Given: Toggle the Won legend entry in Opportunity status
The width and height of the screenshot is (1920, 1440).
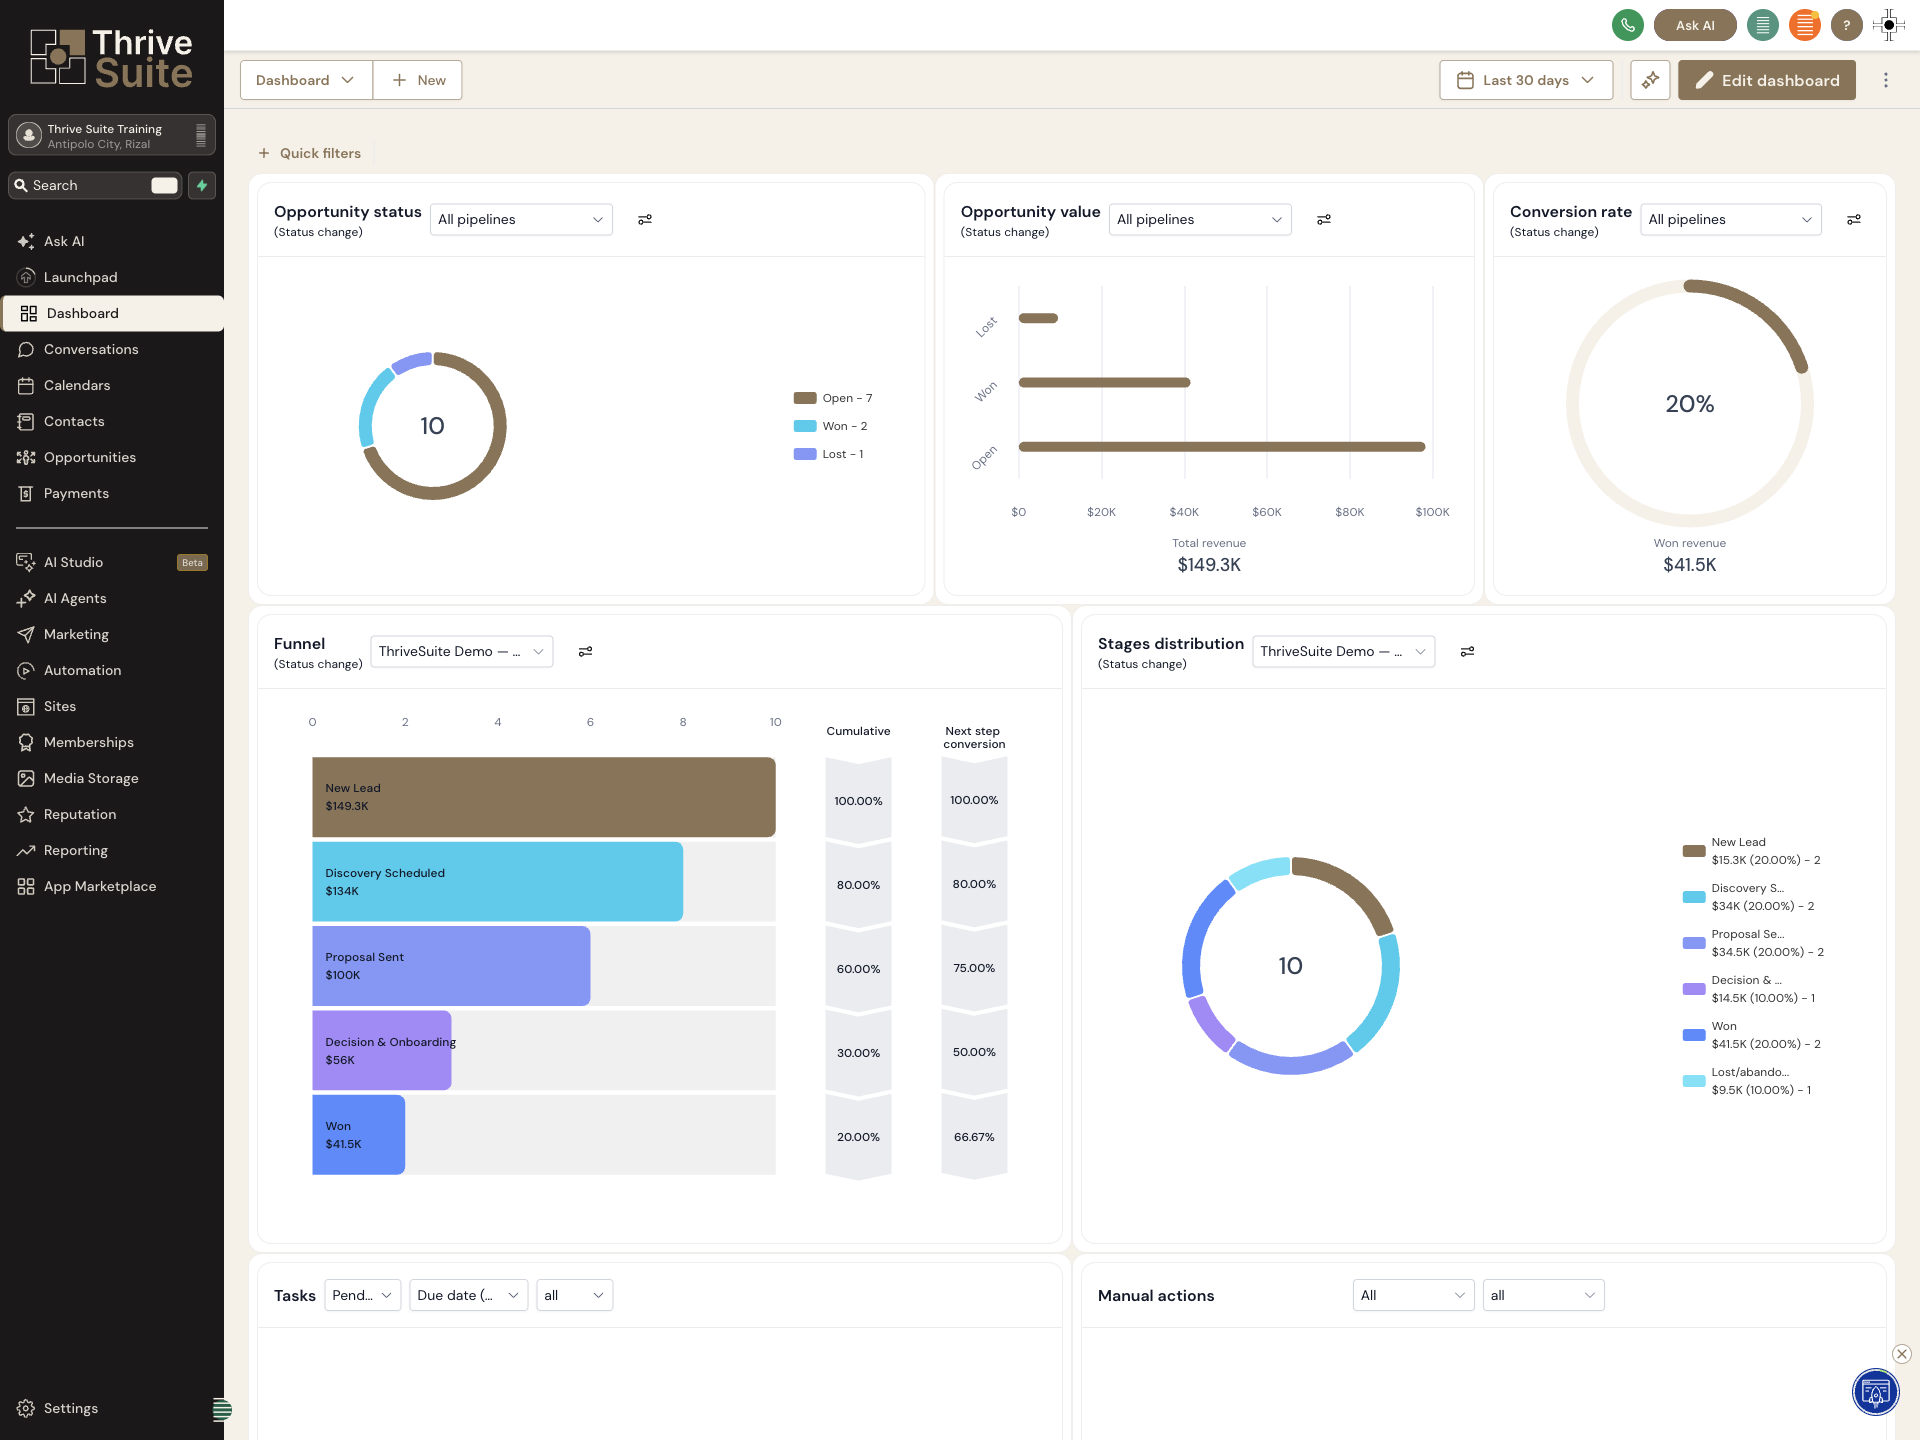Looking at the screenshot, I should click(831, 426).
